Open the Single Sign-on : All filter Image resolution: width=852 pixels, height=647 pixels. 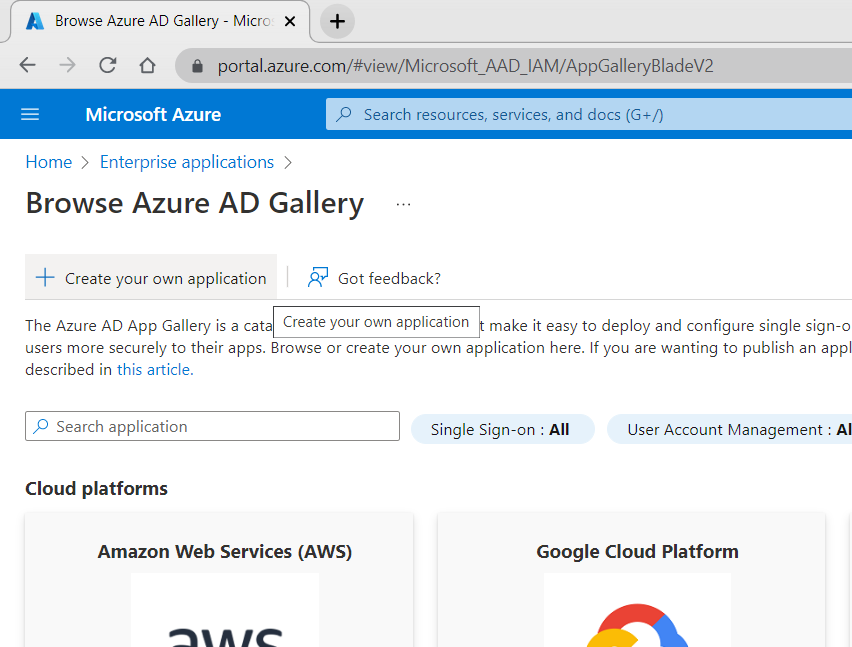(x=503, y=429)
